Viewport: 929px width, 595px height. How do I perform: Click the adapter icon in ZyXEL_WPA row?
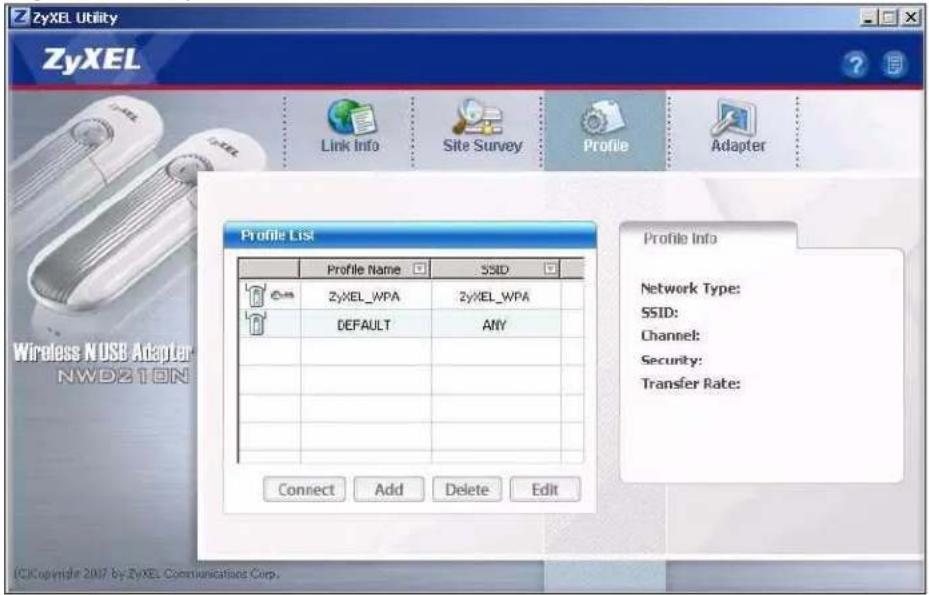[255, 295]
